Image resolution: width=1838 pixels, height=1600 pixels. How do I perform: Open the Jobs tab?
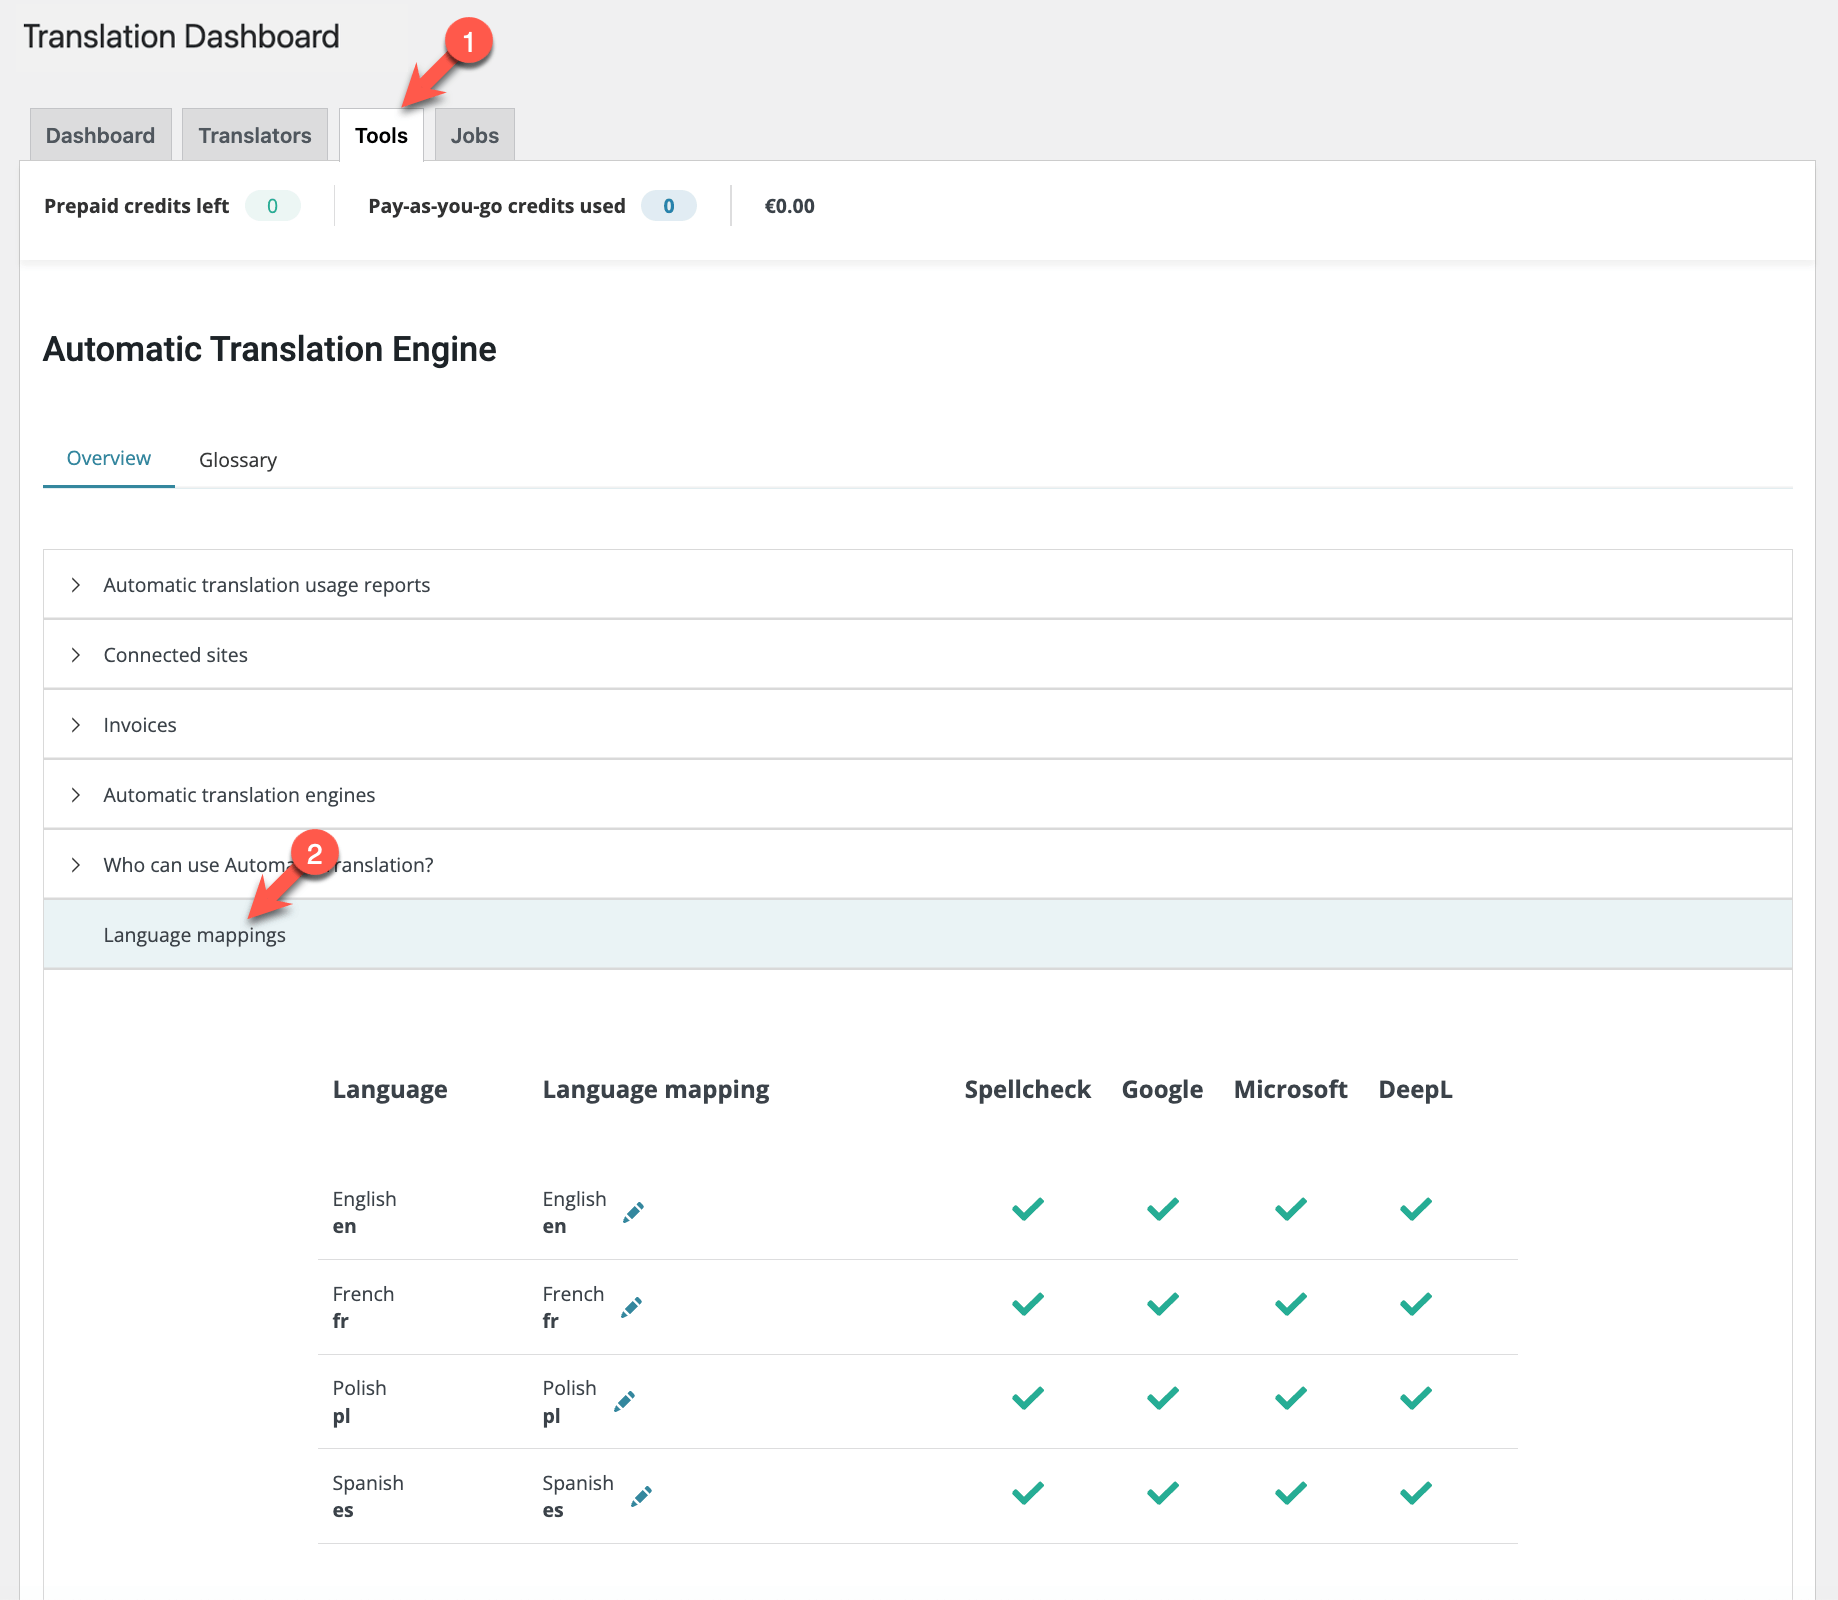click(x=474, y=135)
